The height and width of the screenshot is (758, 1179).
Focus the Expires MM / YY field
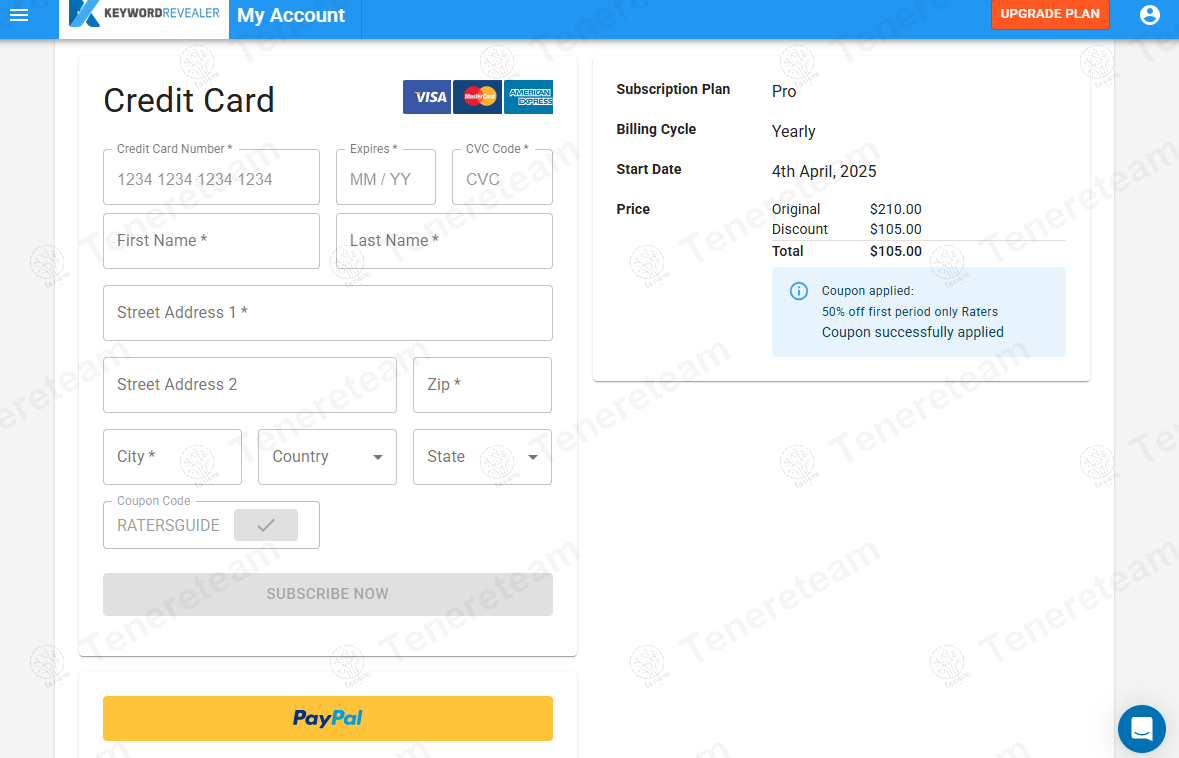386,177
